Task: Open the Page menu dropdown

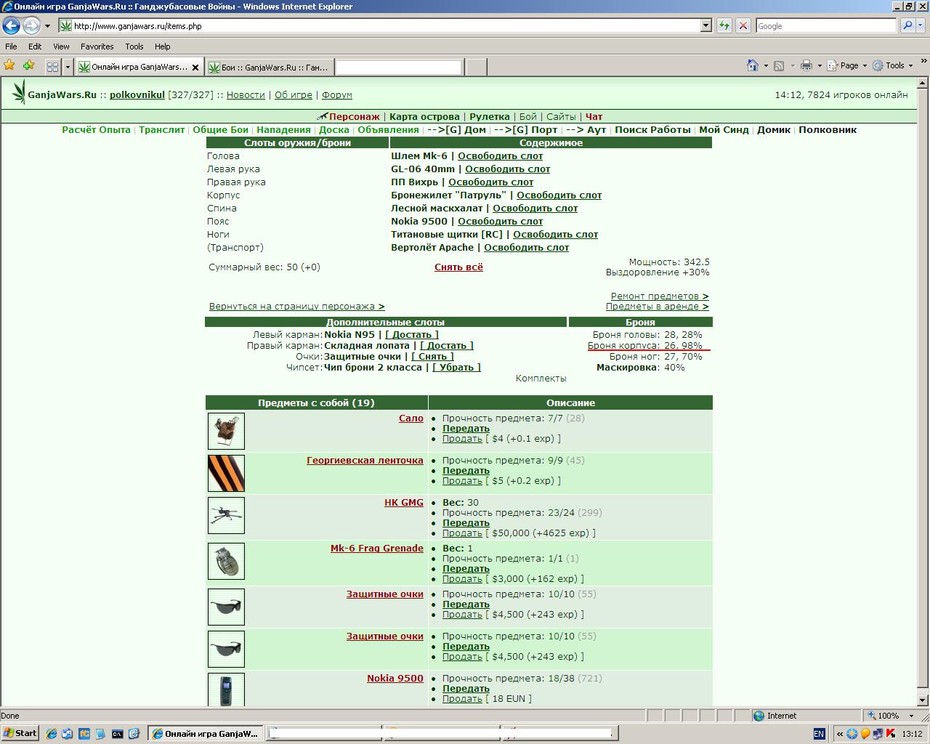Action: [x=847, y=66]
